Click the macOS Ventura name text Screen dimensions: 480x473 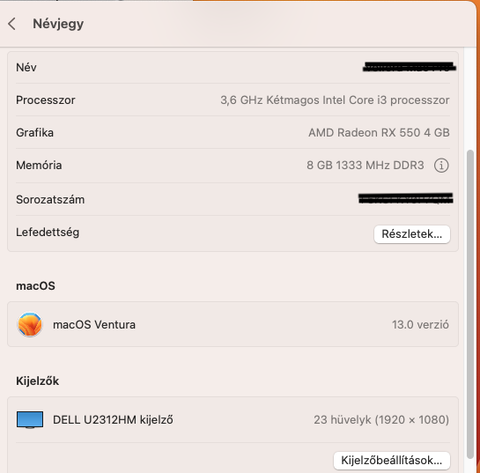click(x=94, y=325)
